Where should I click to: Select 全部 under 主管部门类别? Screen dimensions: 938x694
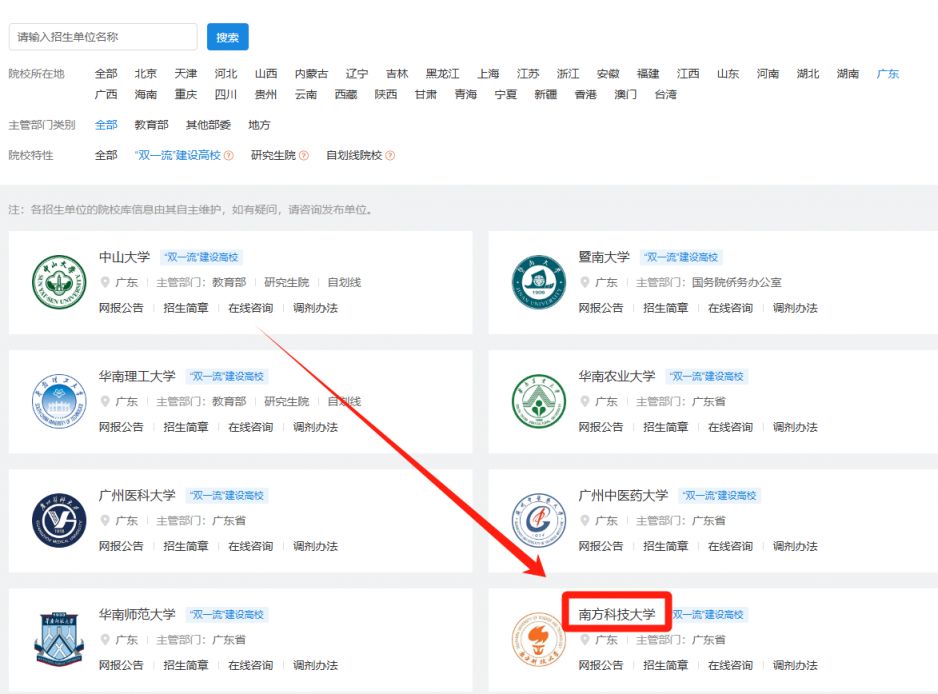coord(106,124)
